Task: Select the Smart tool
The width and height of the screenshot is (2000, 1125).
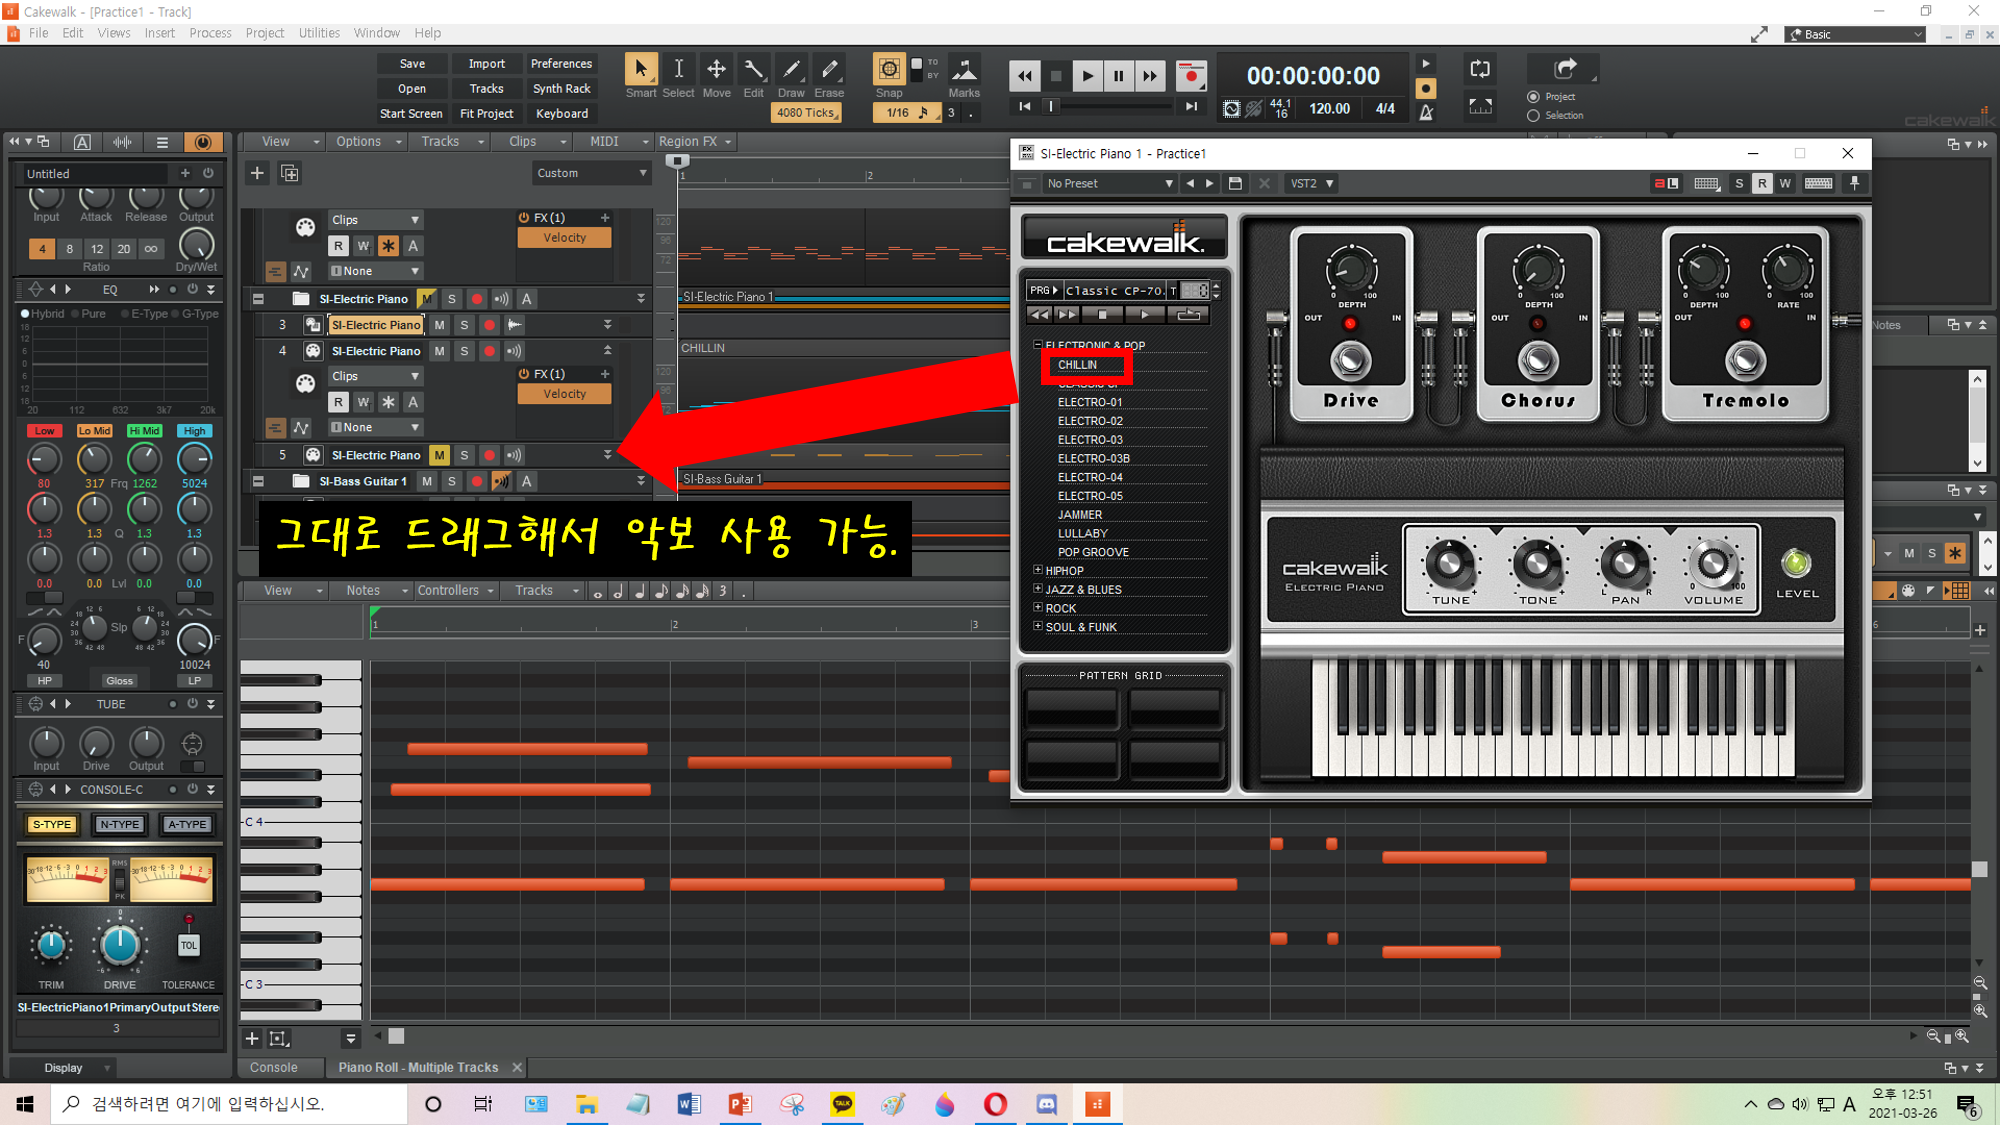Action: (x=640, y=70)
